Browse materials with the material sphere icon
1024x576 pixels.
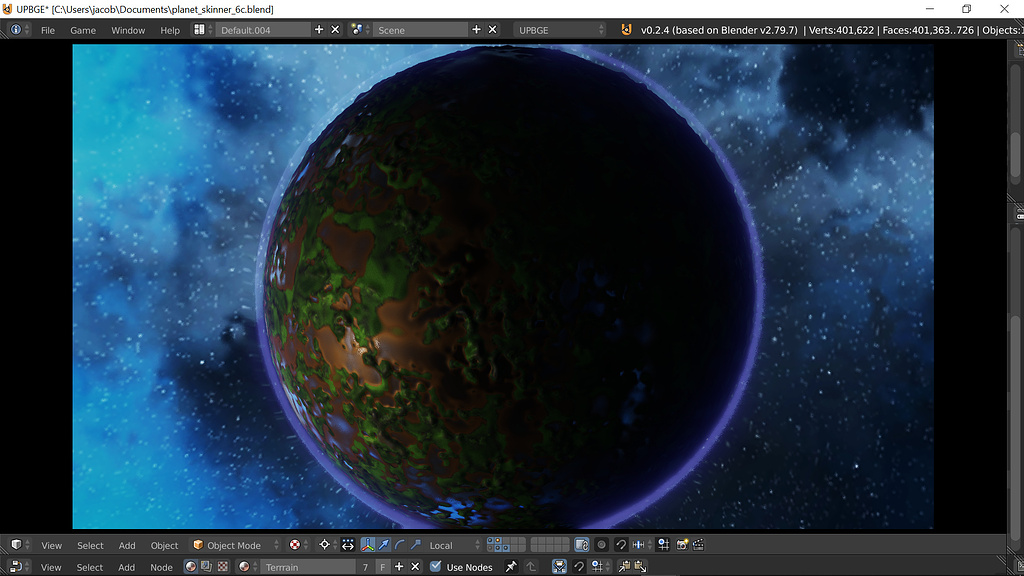pyautogui.click(x=247, y=567)
